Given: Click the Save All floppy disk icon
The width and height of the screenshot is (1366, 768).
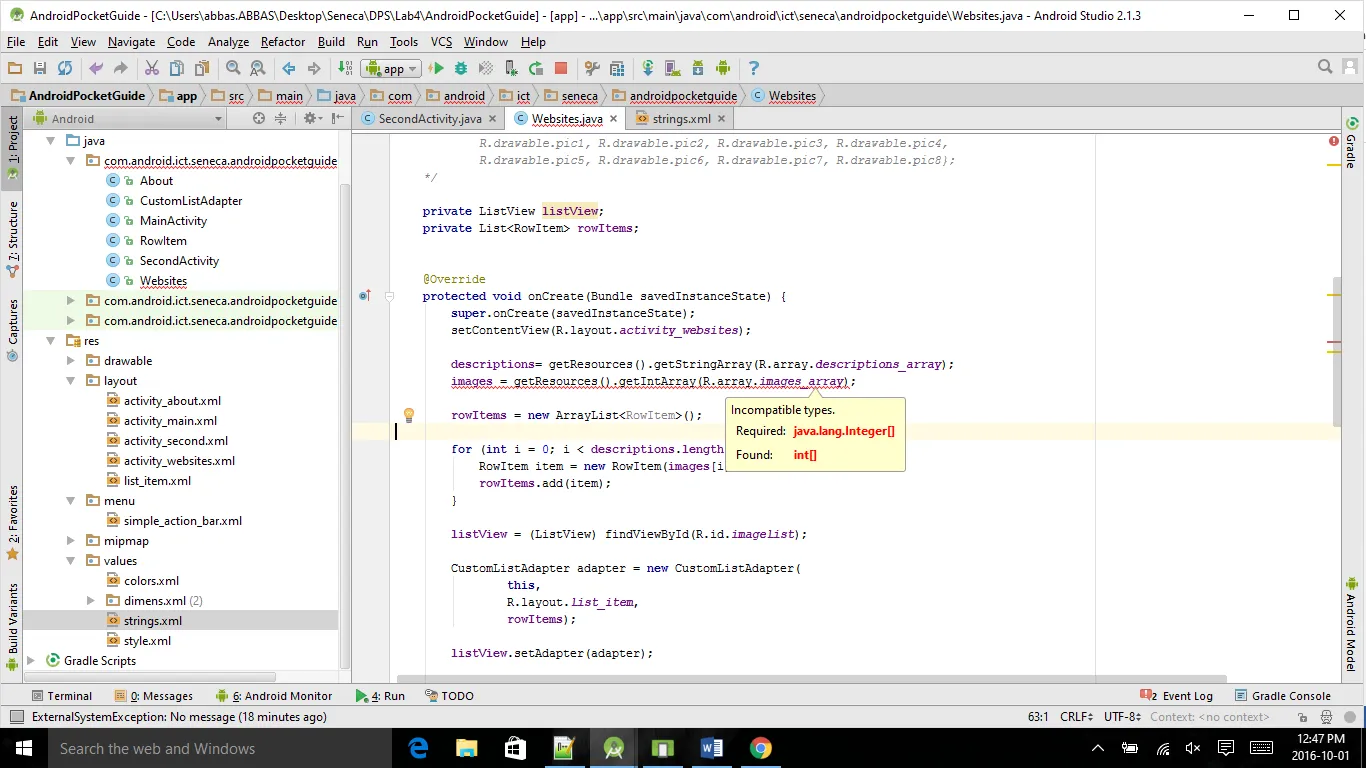Looking at the screenshot, I should pyautogui.click(x=40, y=68).
